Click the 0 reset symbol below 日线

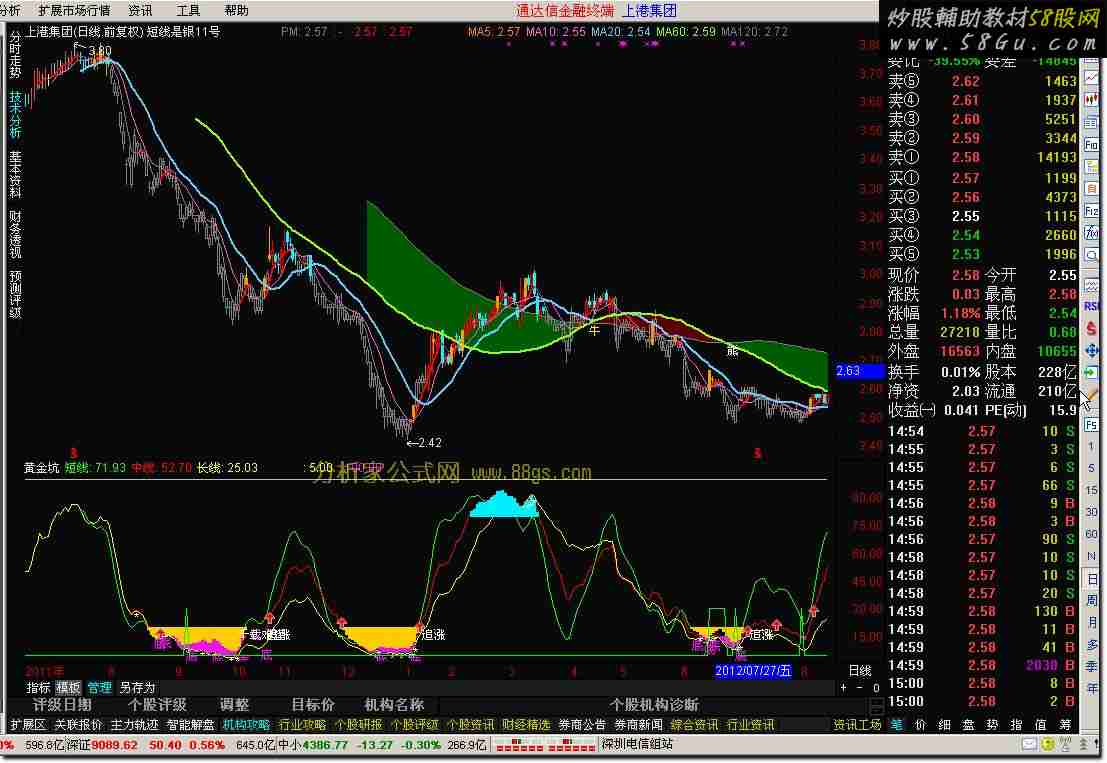(875, 687)
